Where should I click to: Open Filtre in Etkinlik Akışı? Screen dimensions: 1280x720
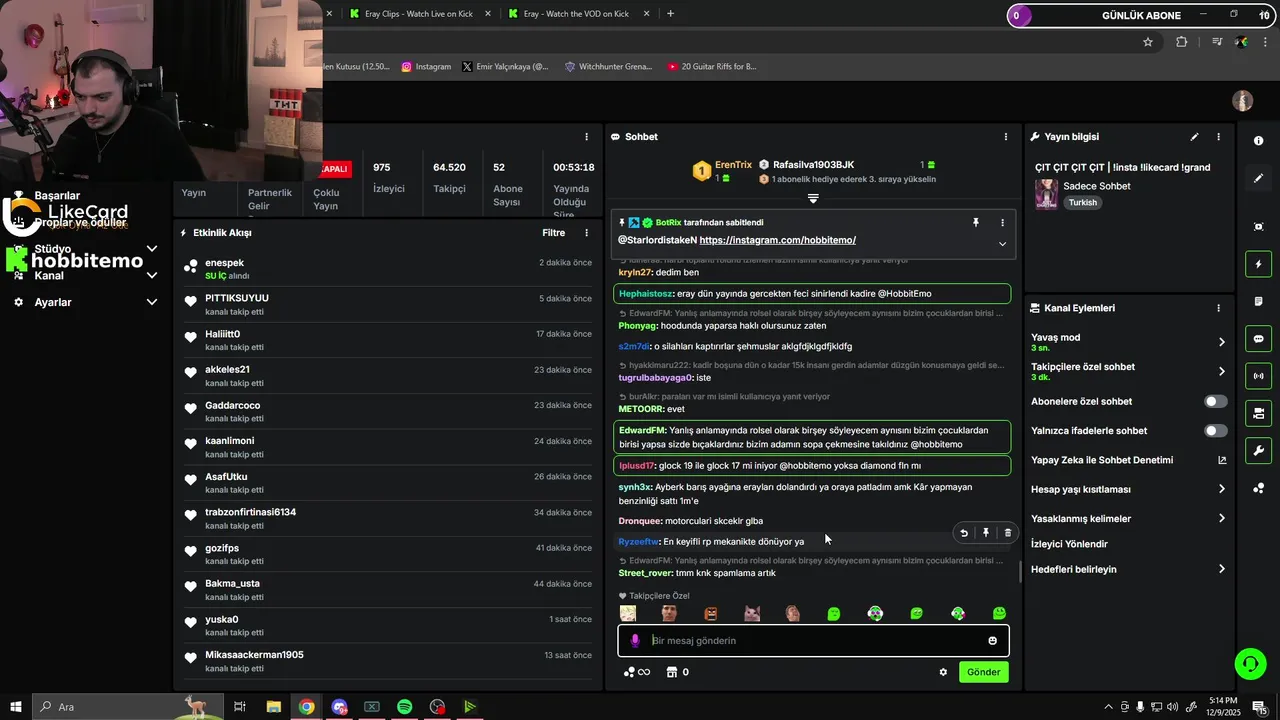tap(553, 233)
